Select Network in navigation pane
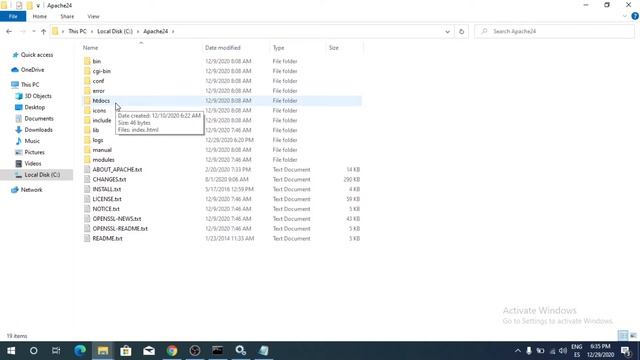 (27, 190)
